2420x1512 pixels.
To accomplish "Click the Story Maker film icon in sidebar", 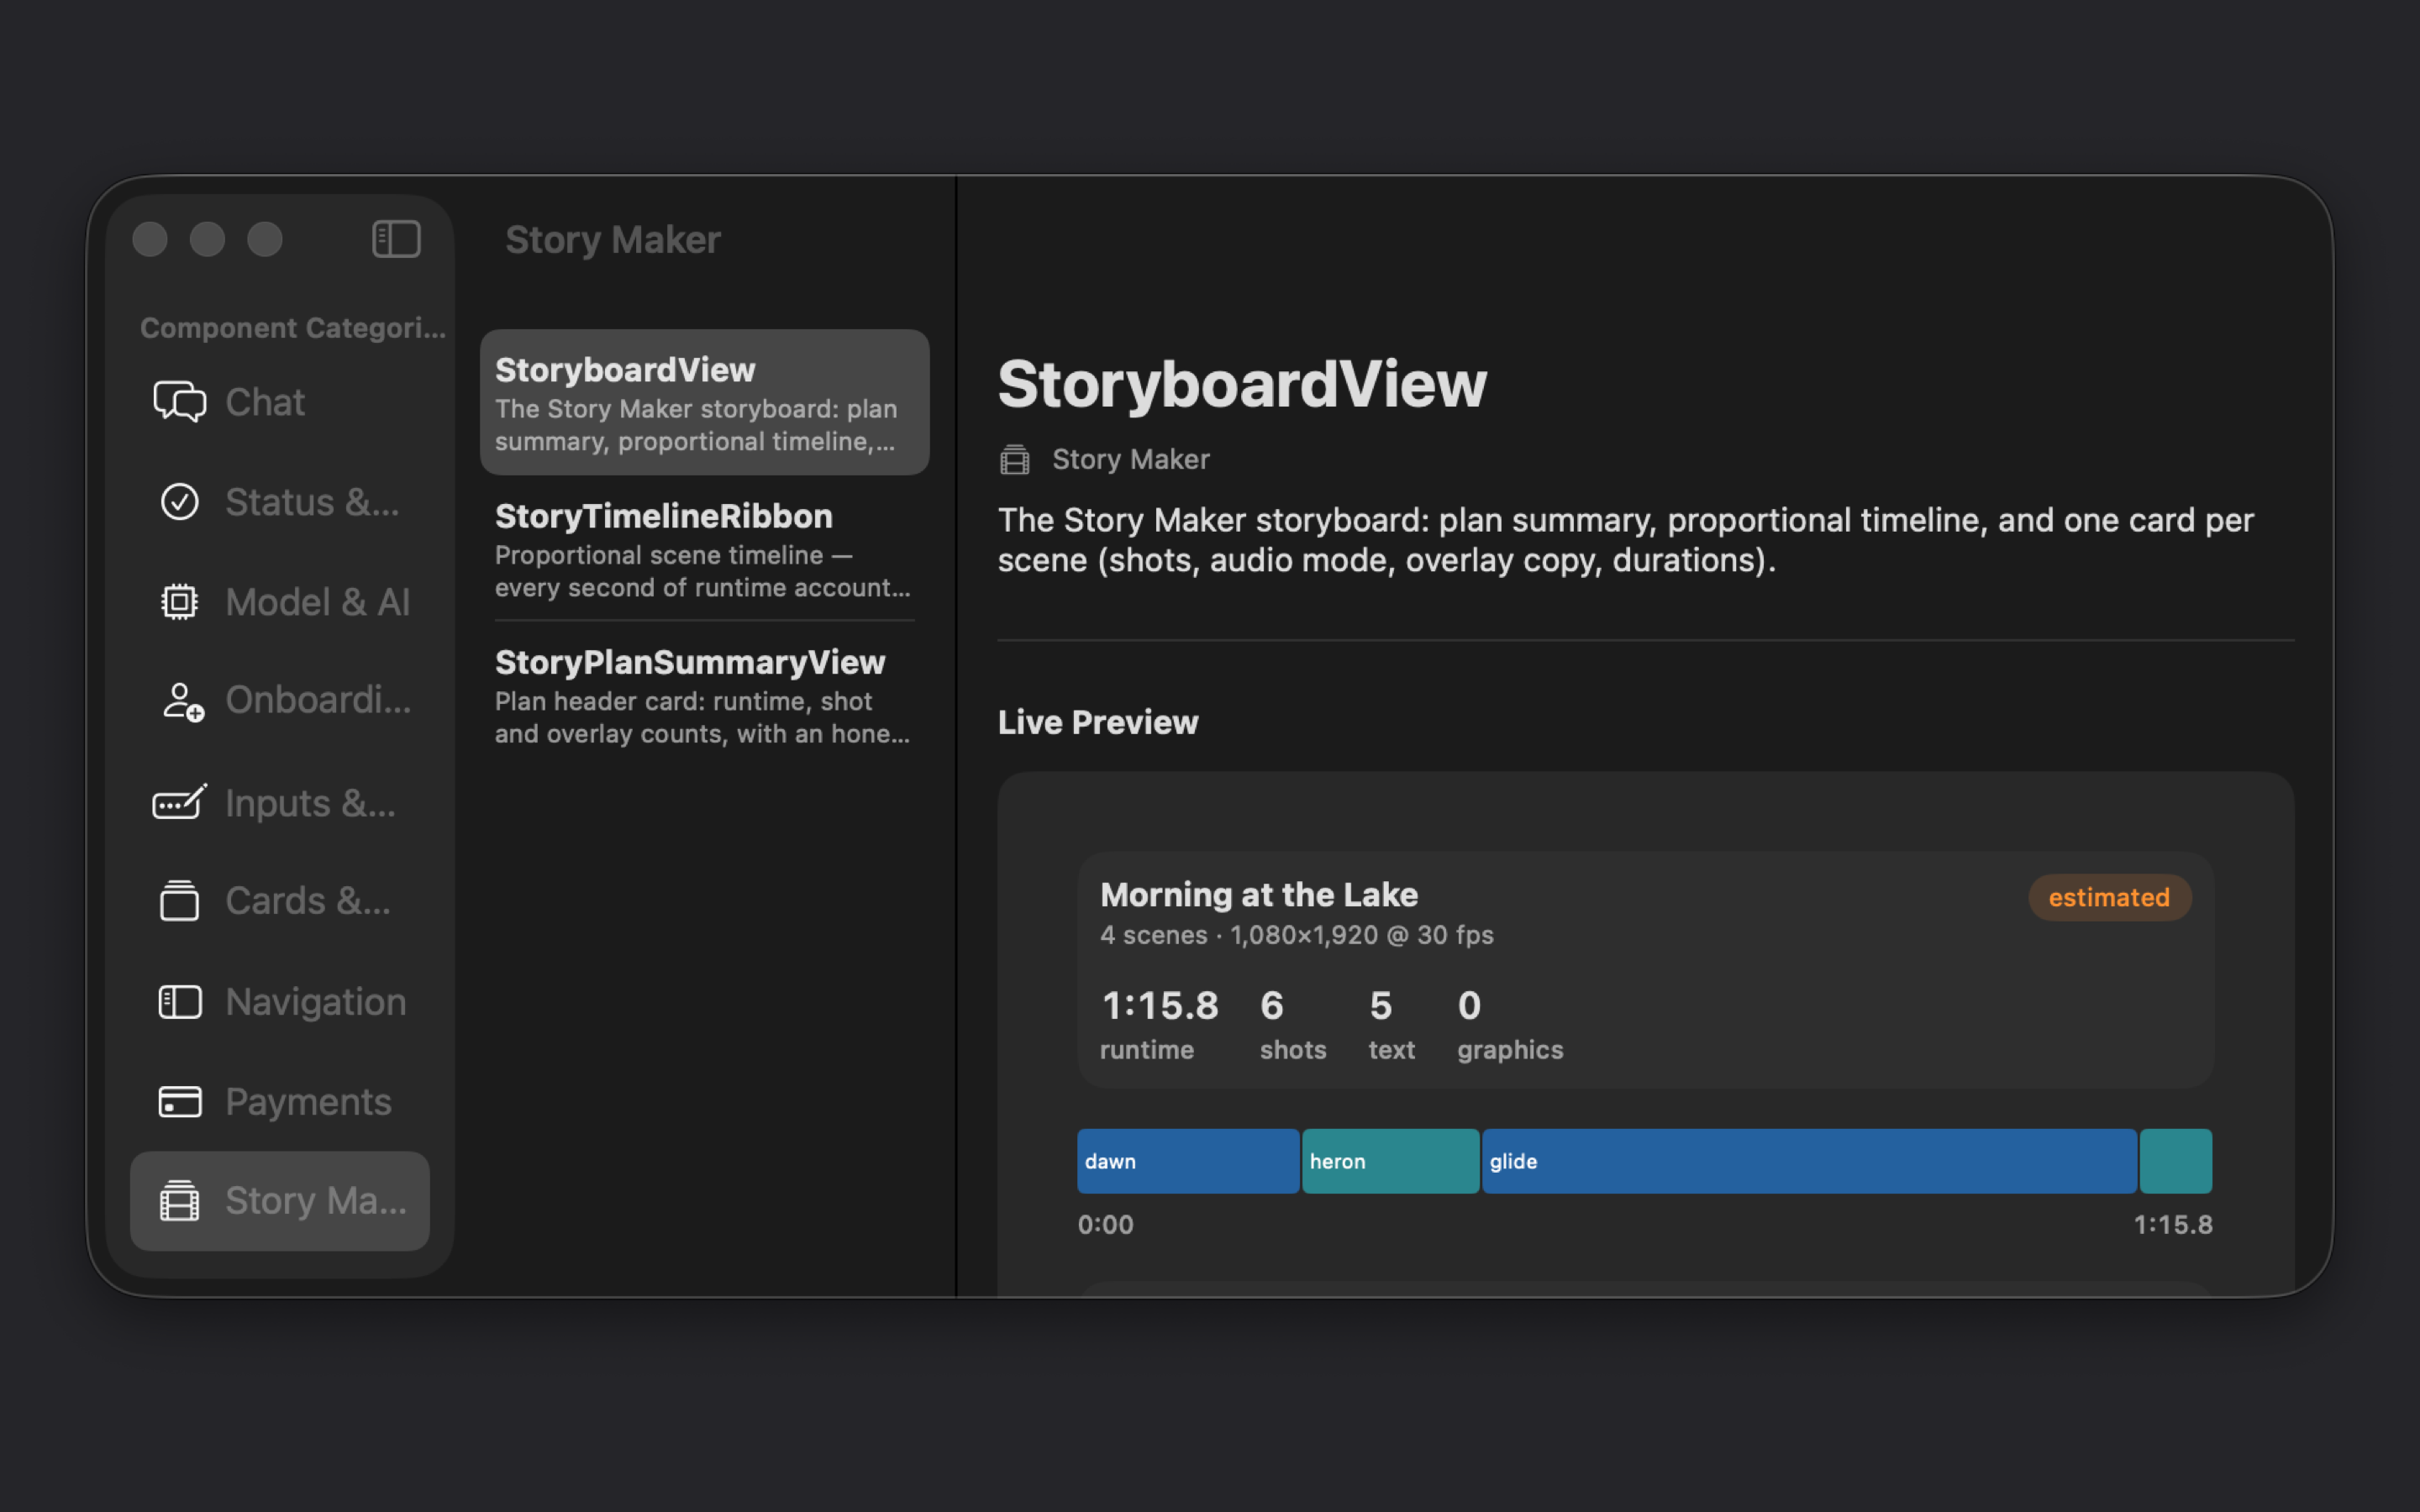I will [x=180, y=1201].
